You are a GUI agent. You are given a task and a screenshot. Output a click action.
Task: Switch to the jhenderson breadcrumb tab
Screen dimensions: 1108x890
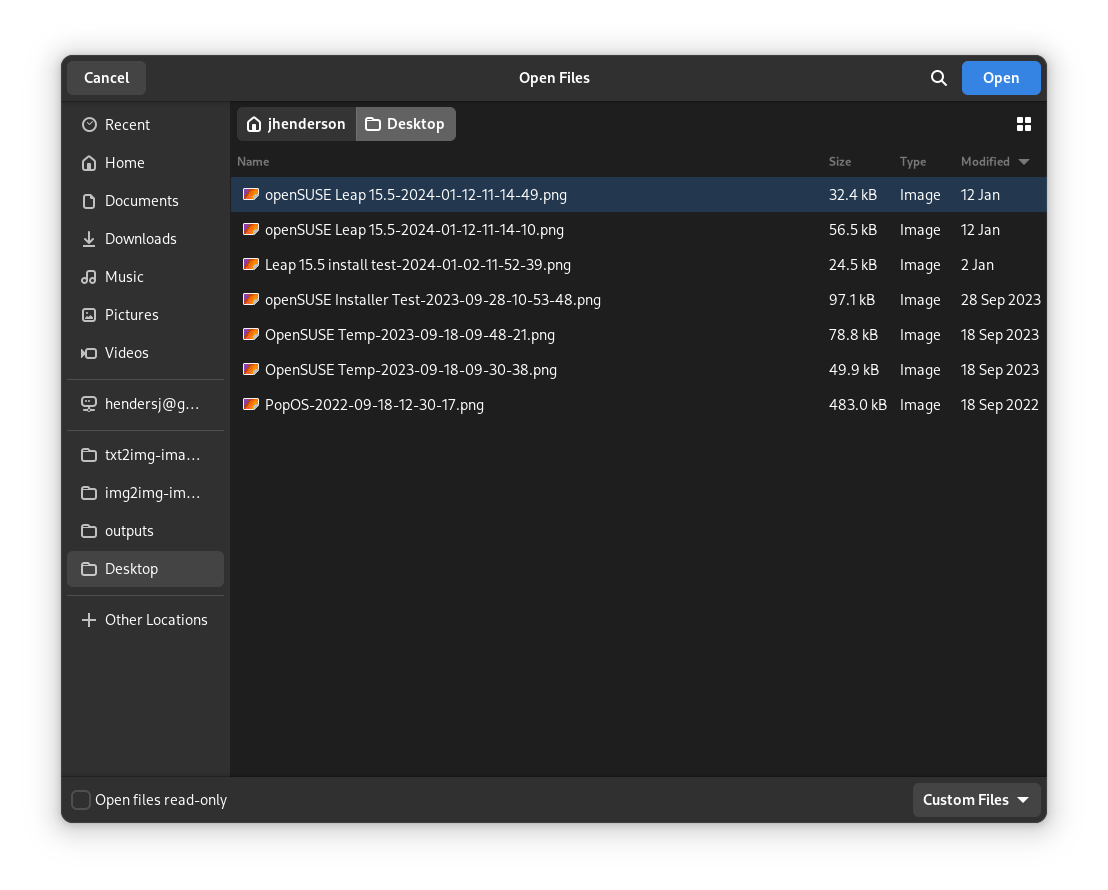click(x=295, y=123)
